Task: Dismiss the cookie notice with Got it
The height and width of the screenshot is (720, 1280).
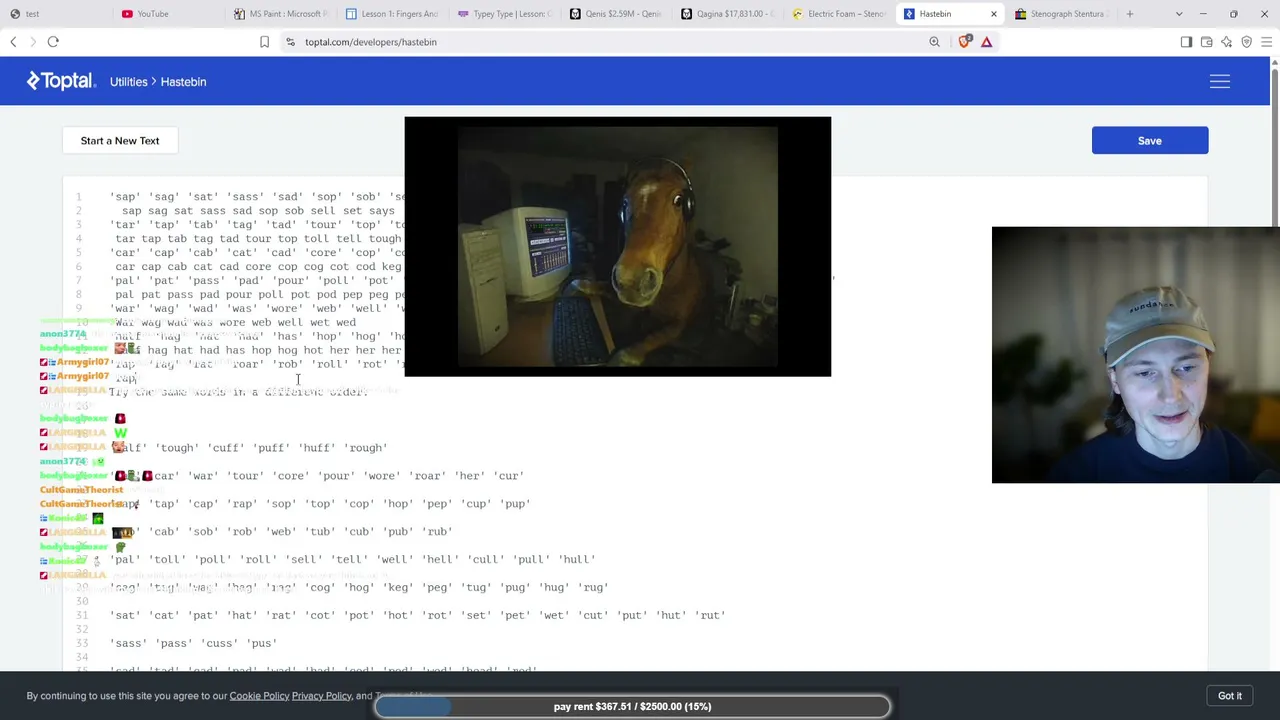Action: tap(1230, 696)
